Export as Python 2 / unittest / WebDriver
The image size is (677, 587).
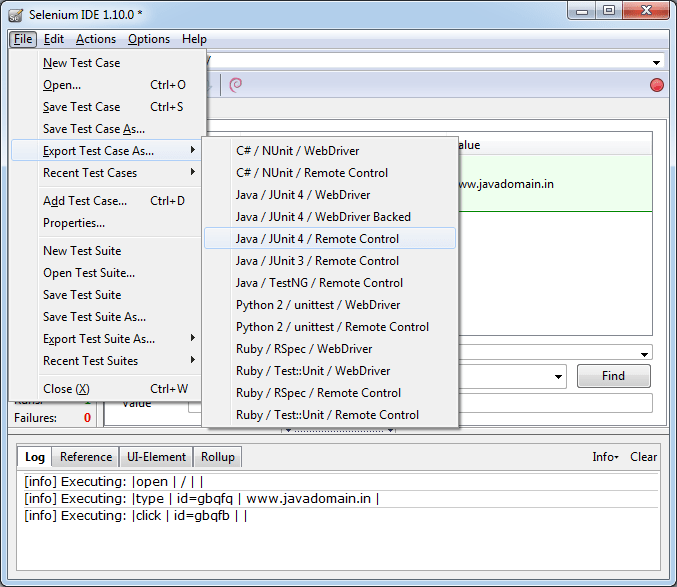330,305
